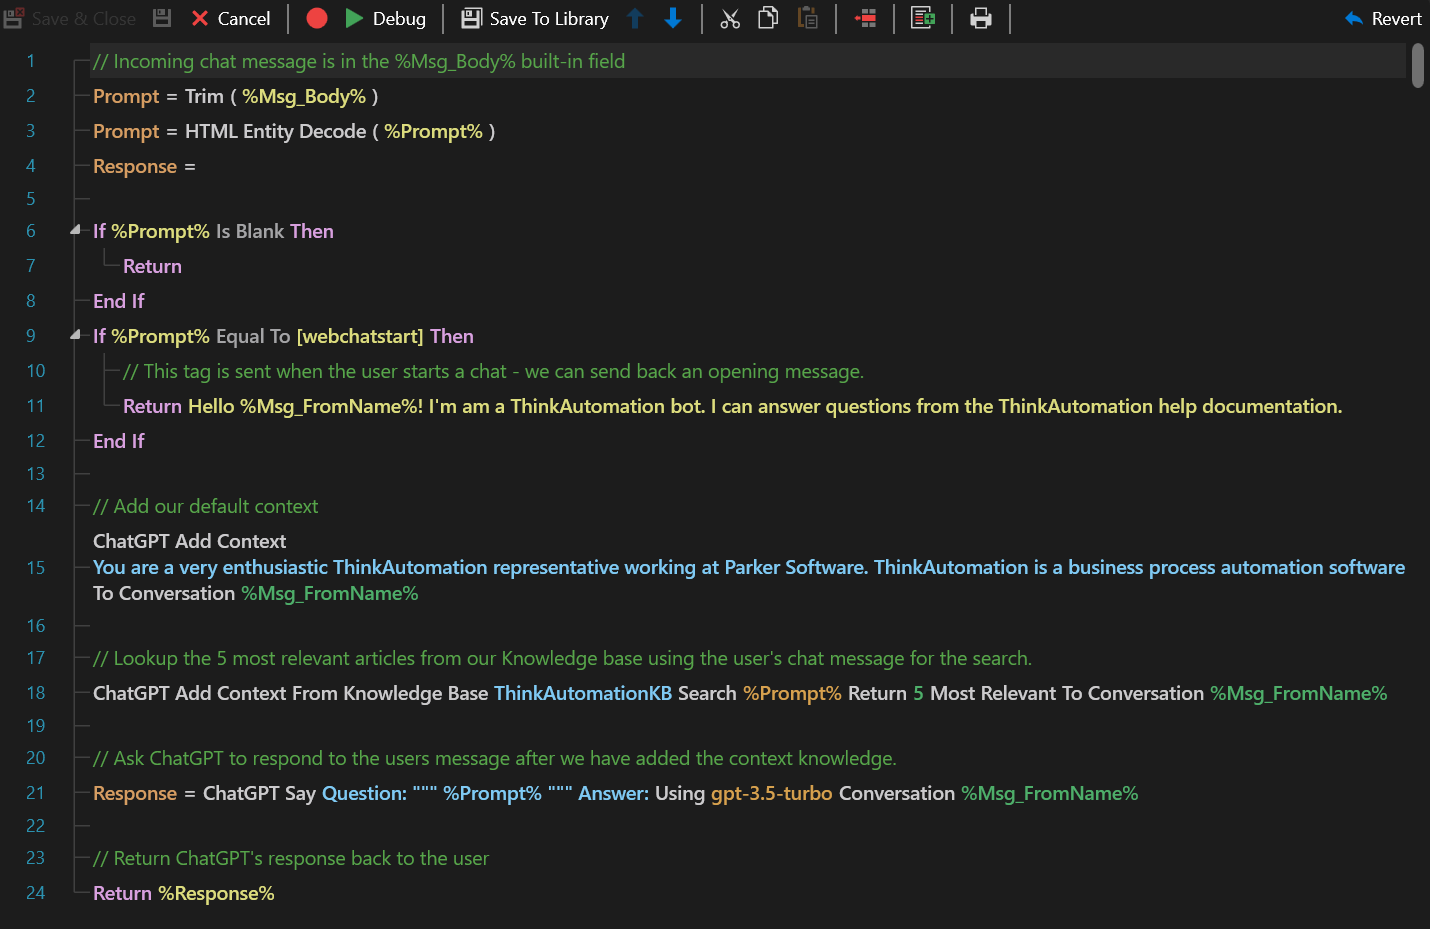Viewport: 1430px width, 929px height.
Task: Click the red breakpoint record icon
Action: point(317,18)
